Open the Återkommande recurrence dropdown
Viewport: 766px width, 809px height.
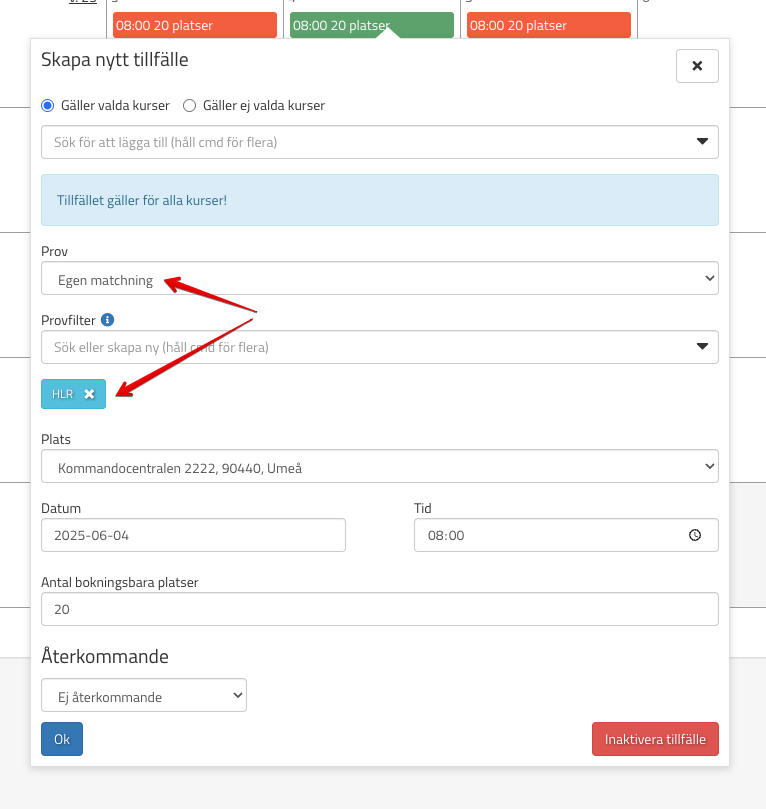[143, 696]
